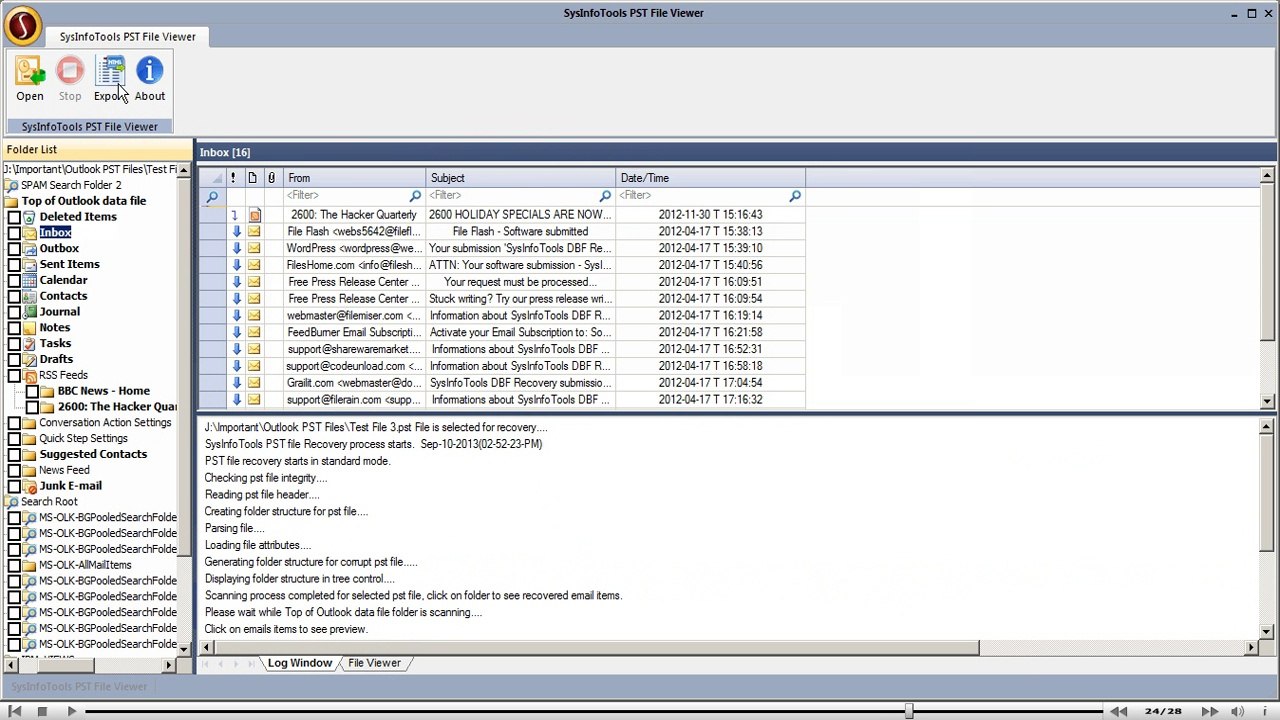The image size is (1280, 720).
Task: Click the search icon in Subject filter
Action: tap(605, 196)
